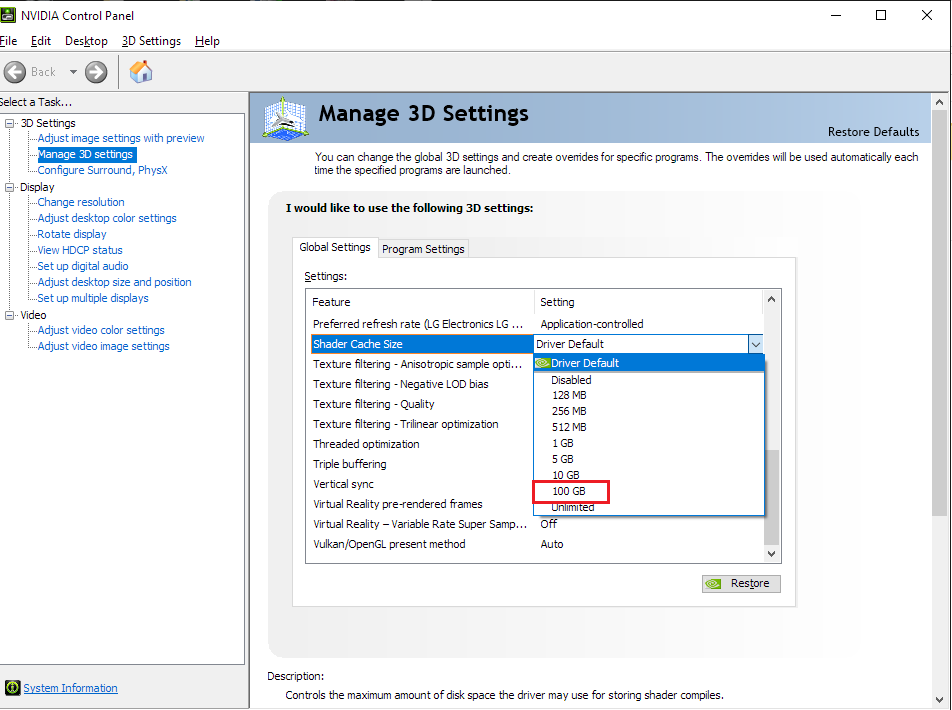Image resolution: width=952 pixels, height=710 pixels.
Task: Collapse the 3D Settings tree node
Action: pyautogui.click(x=9, y=123)
